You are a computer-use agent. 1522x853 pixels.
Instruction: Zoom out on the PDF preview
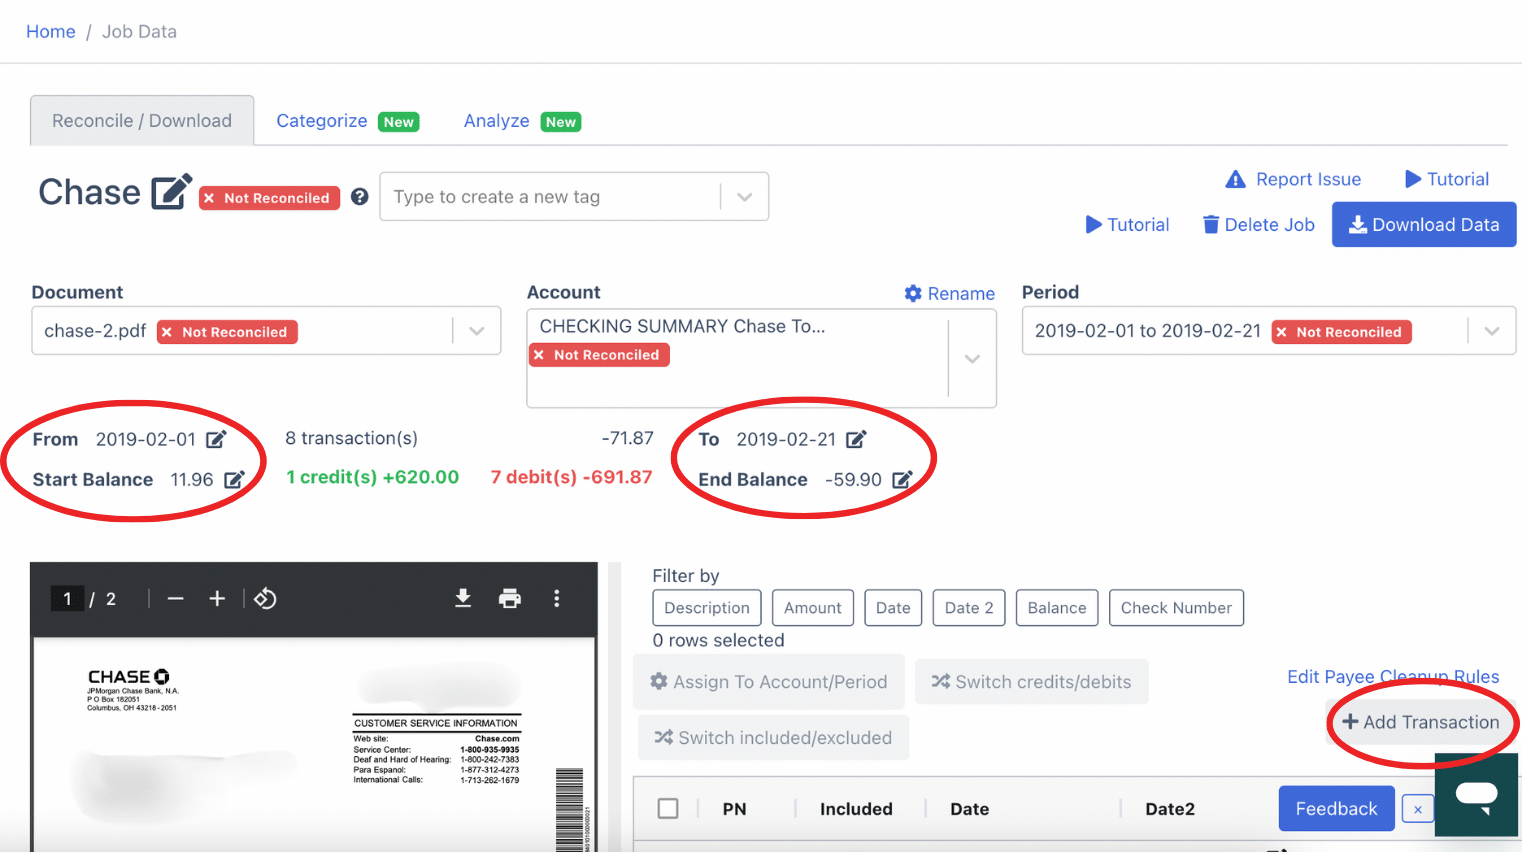click(175, 598)
